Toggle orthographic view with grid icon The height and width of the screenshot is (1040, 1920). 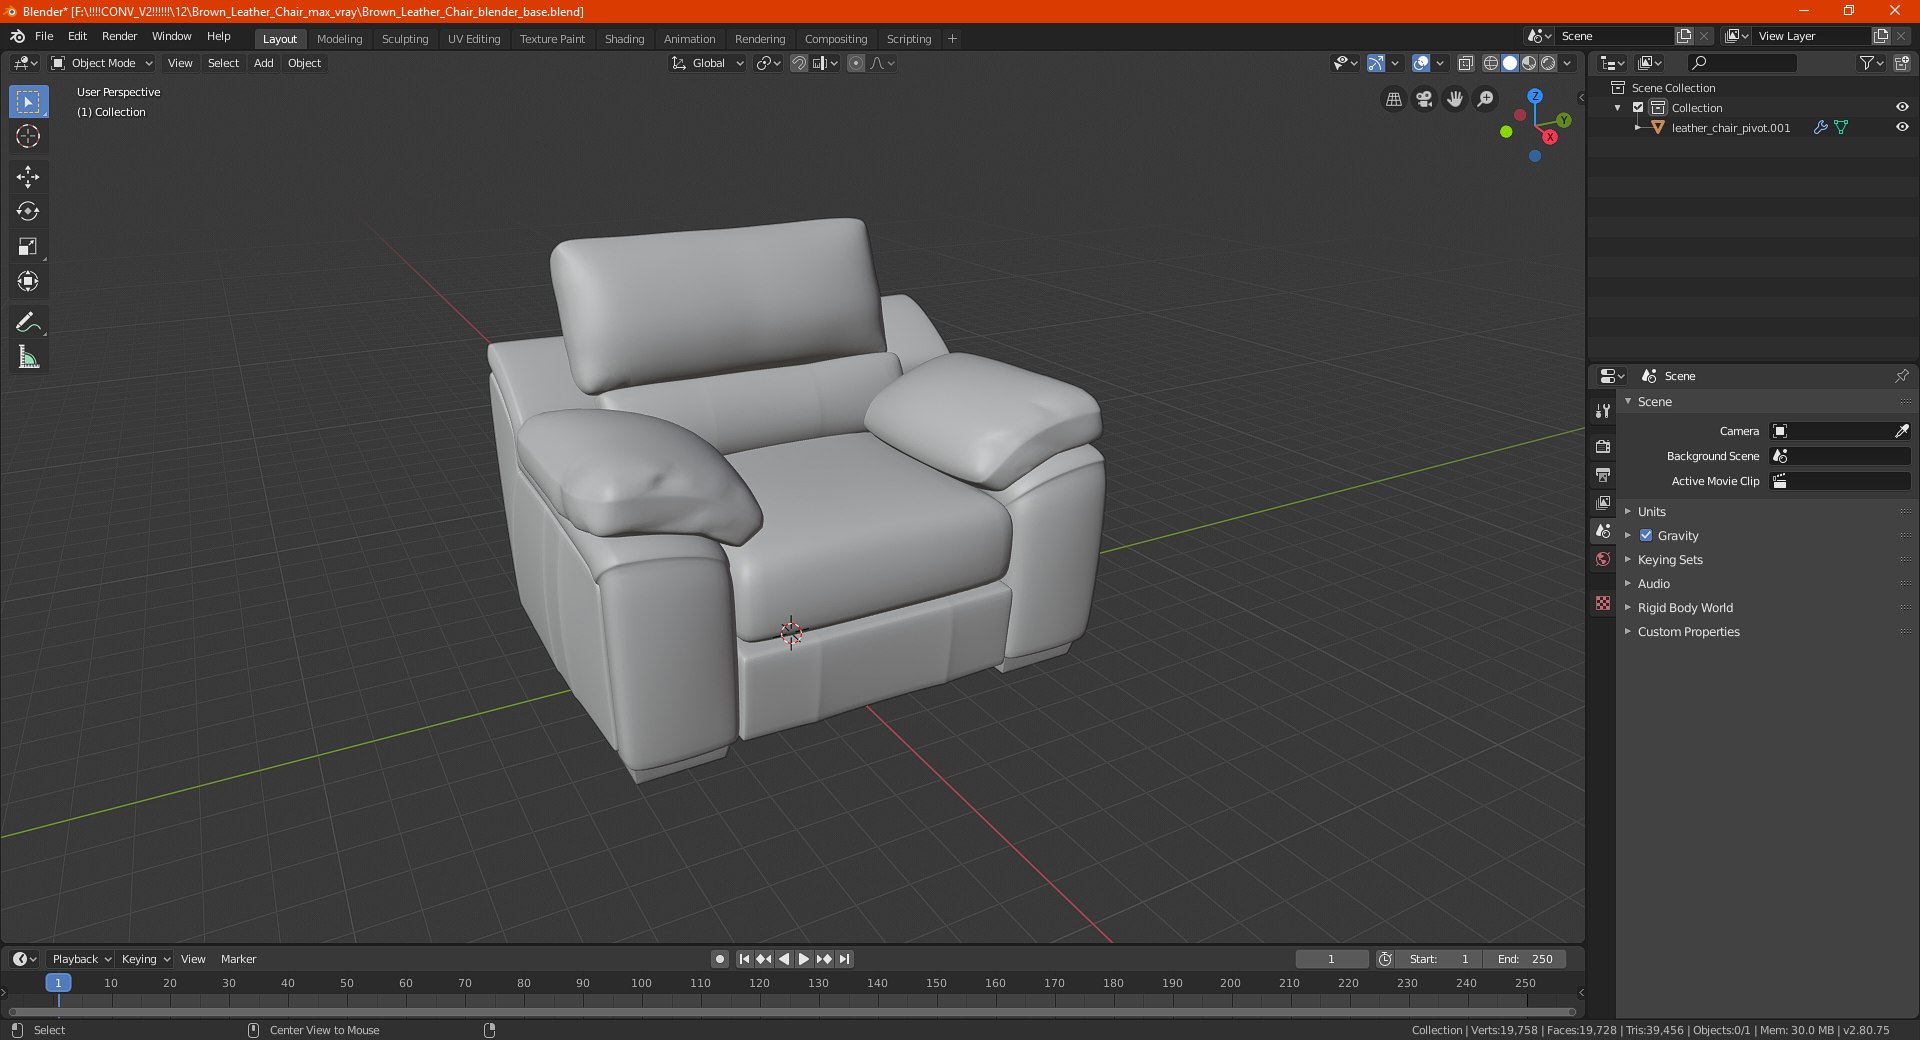tap(1393, 99)
